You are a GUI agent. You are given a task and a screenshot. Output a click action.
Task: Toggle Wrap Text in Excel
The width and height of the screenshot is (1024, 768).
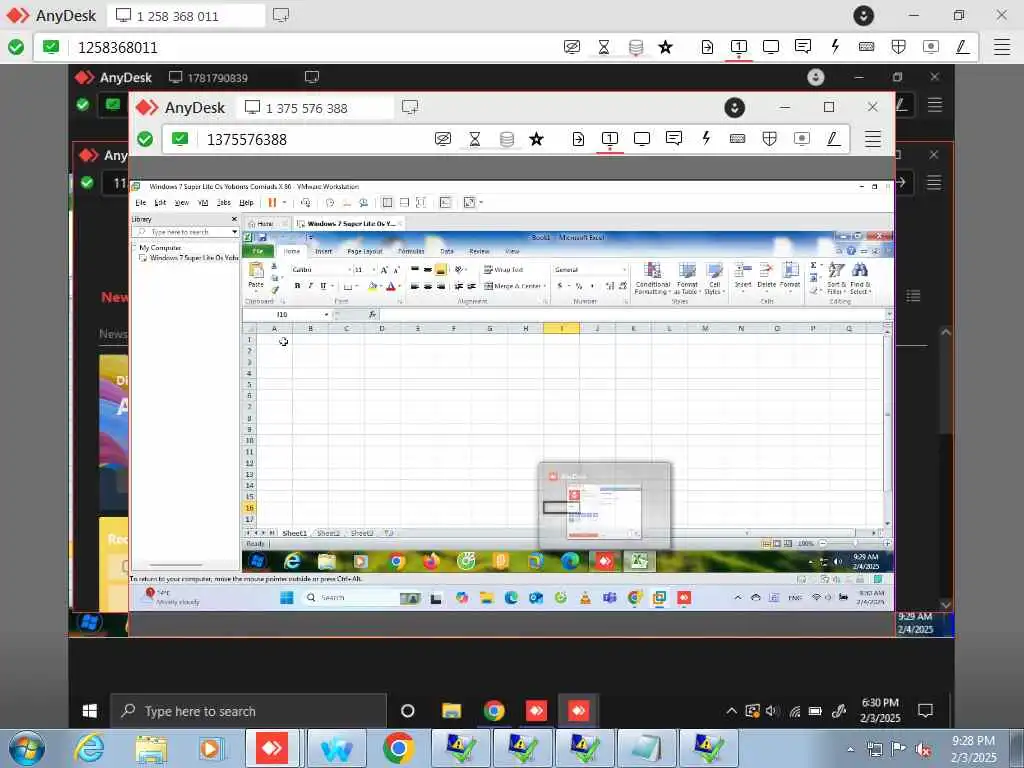[x=504, y=269]
